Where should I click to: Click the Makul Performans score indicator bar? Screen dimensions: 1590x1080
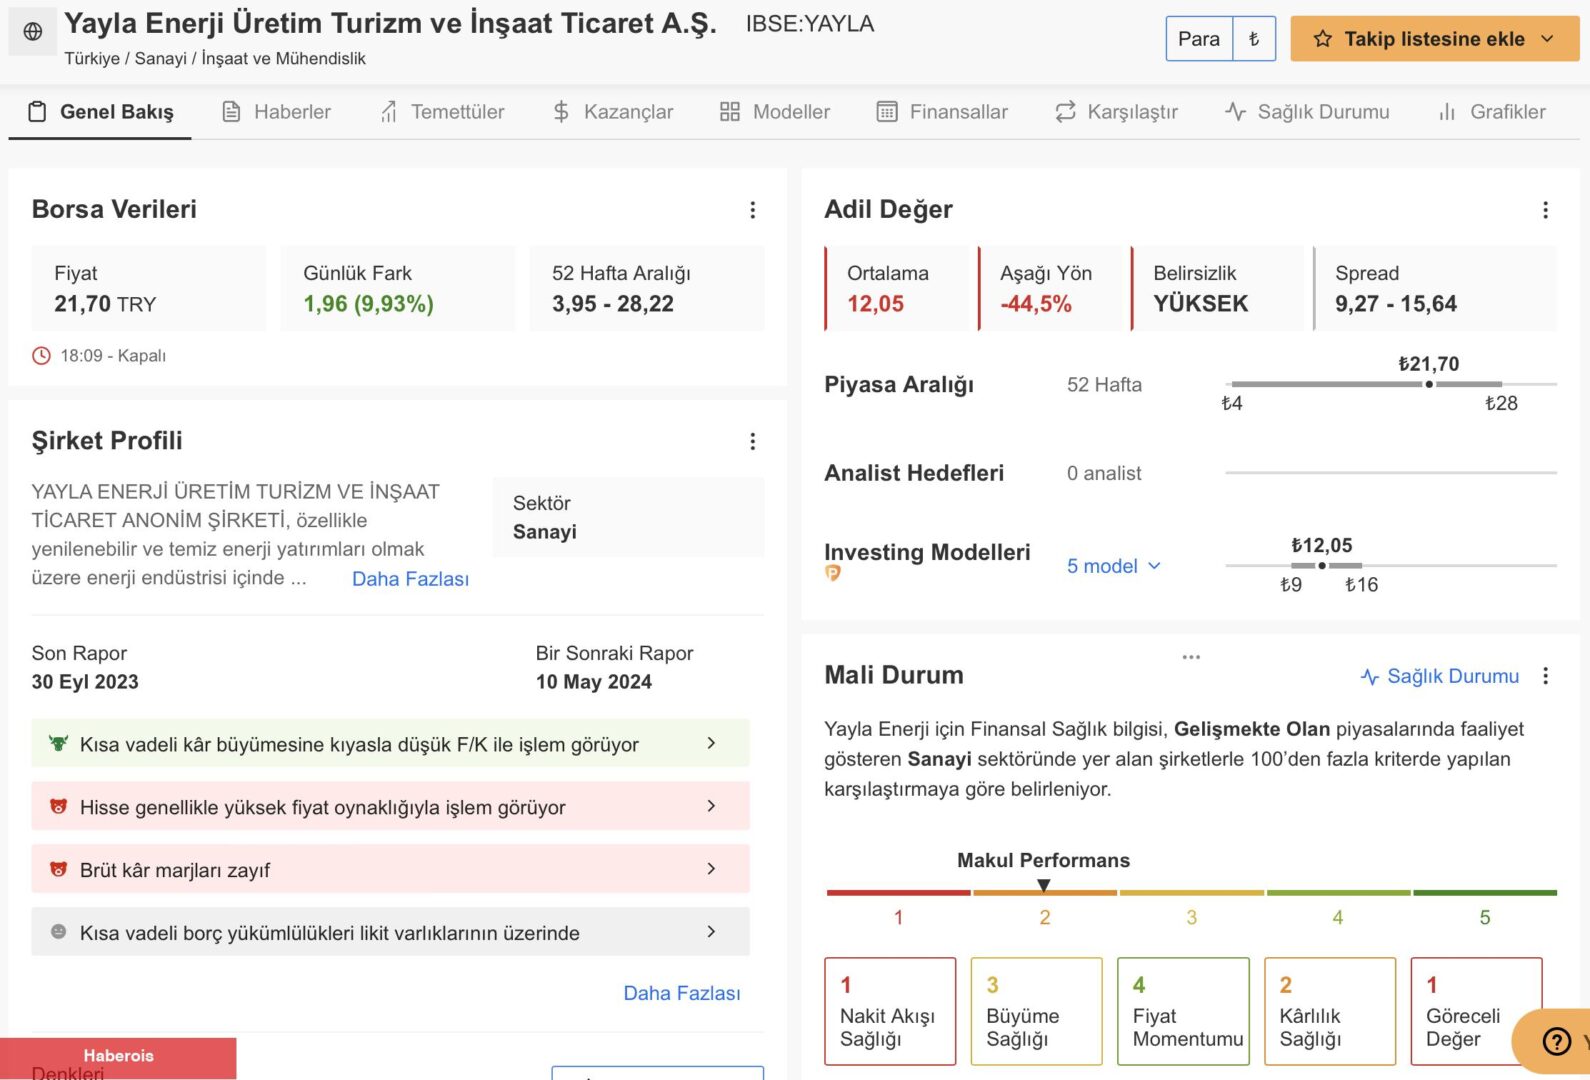click(1191, 892)
